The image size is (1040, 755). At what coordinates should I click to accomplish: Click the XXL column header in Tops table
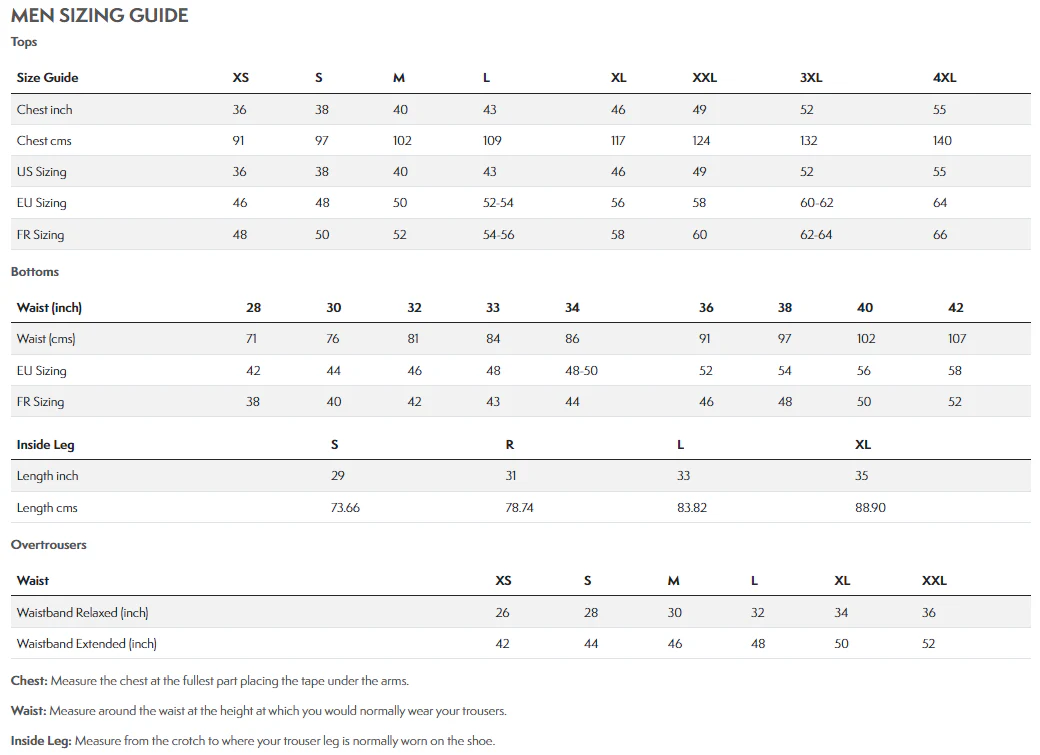(704, 78)
